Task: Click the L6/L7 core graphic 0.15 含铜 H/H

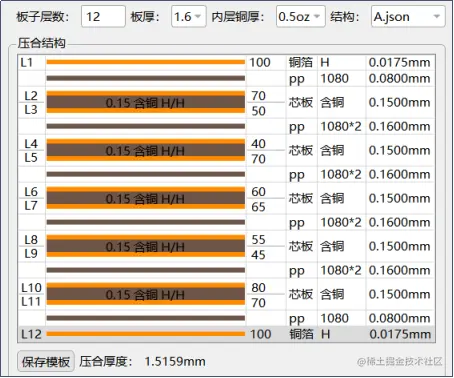Action: pos(146,199)
